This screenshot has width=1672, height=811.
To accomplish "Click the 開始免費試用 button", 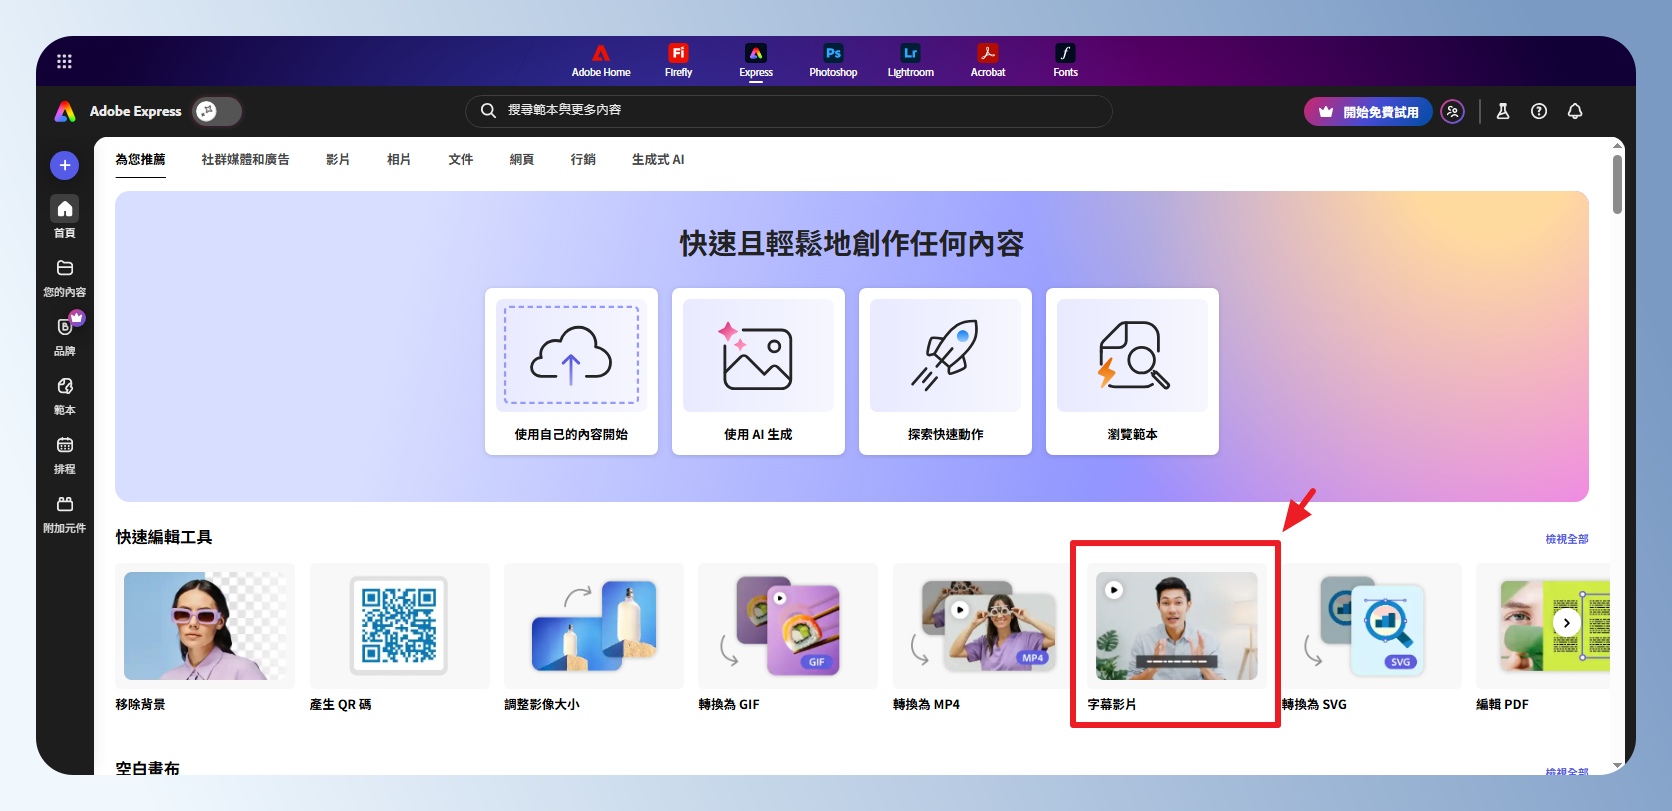I will point(1368,111).
